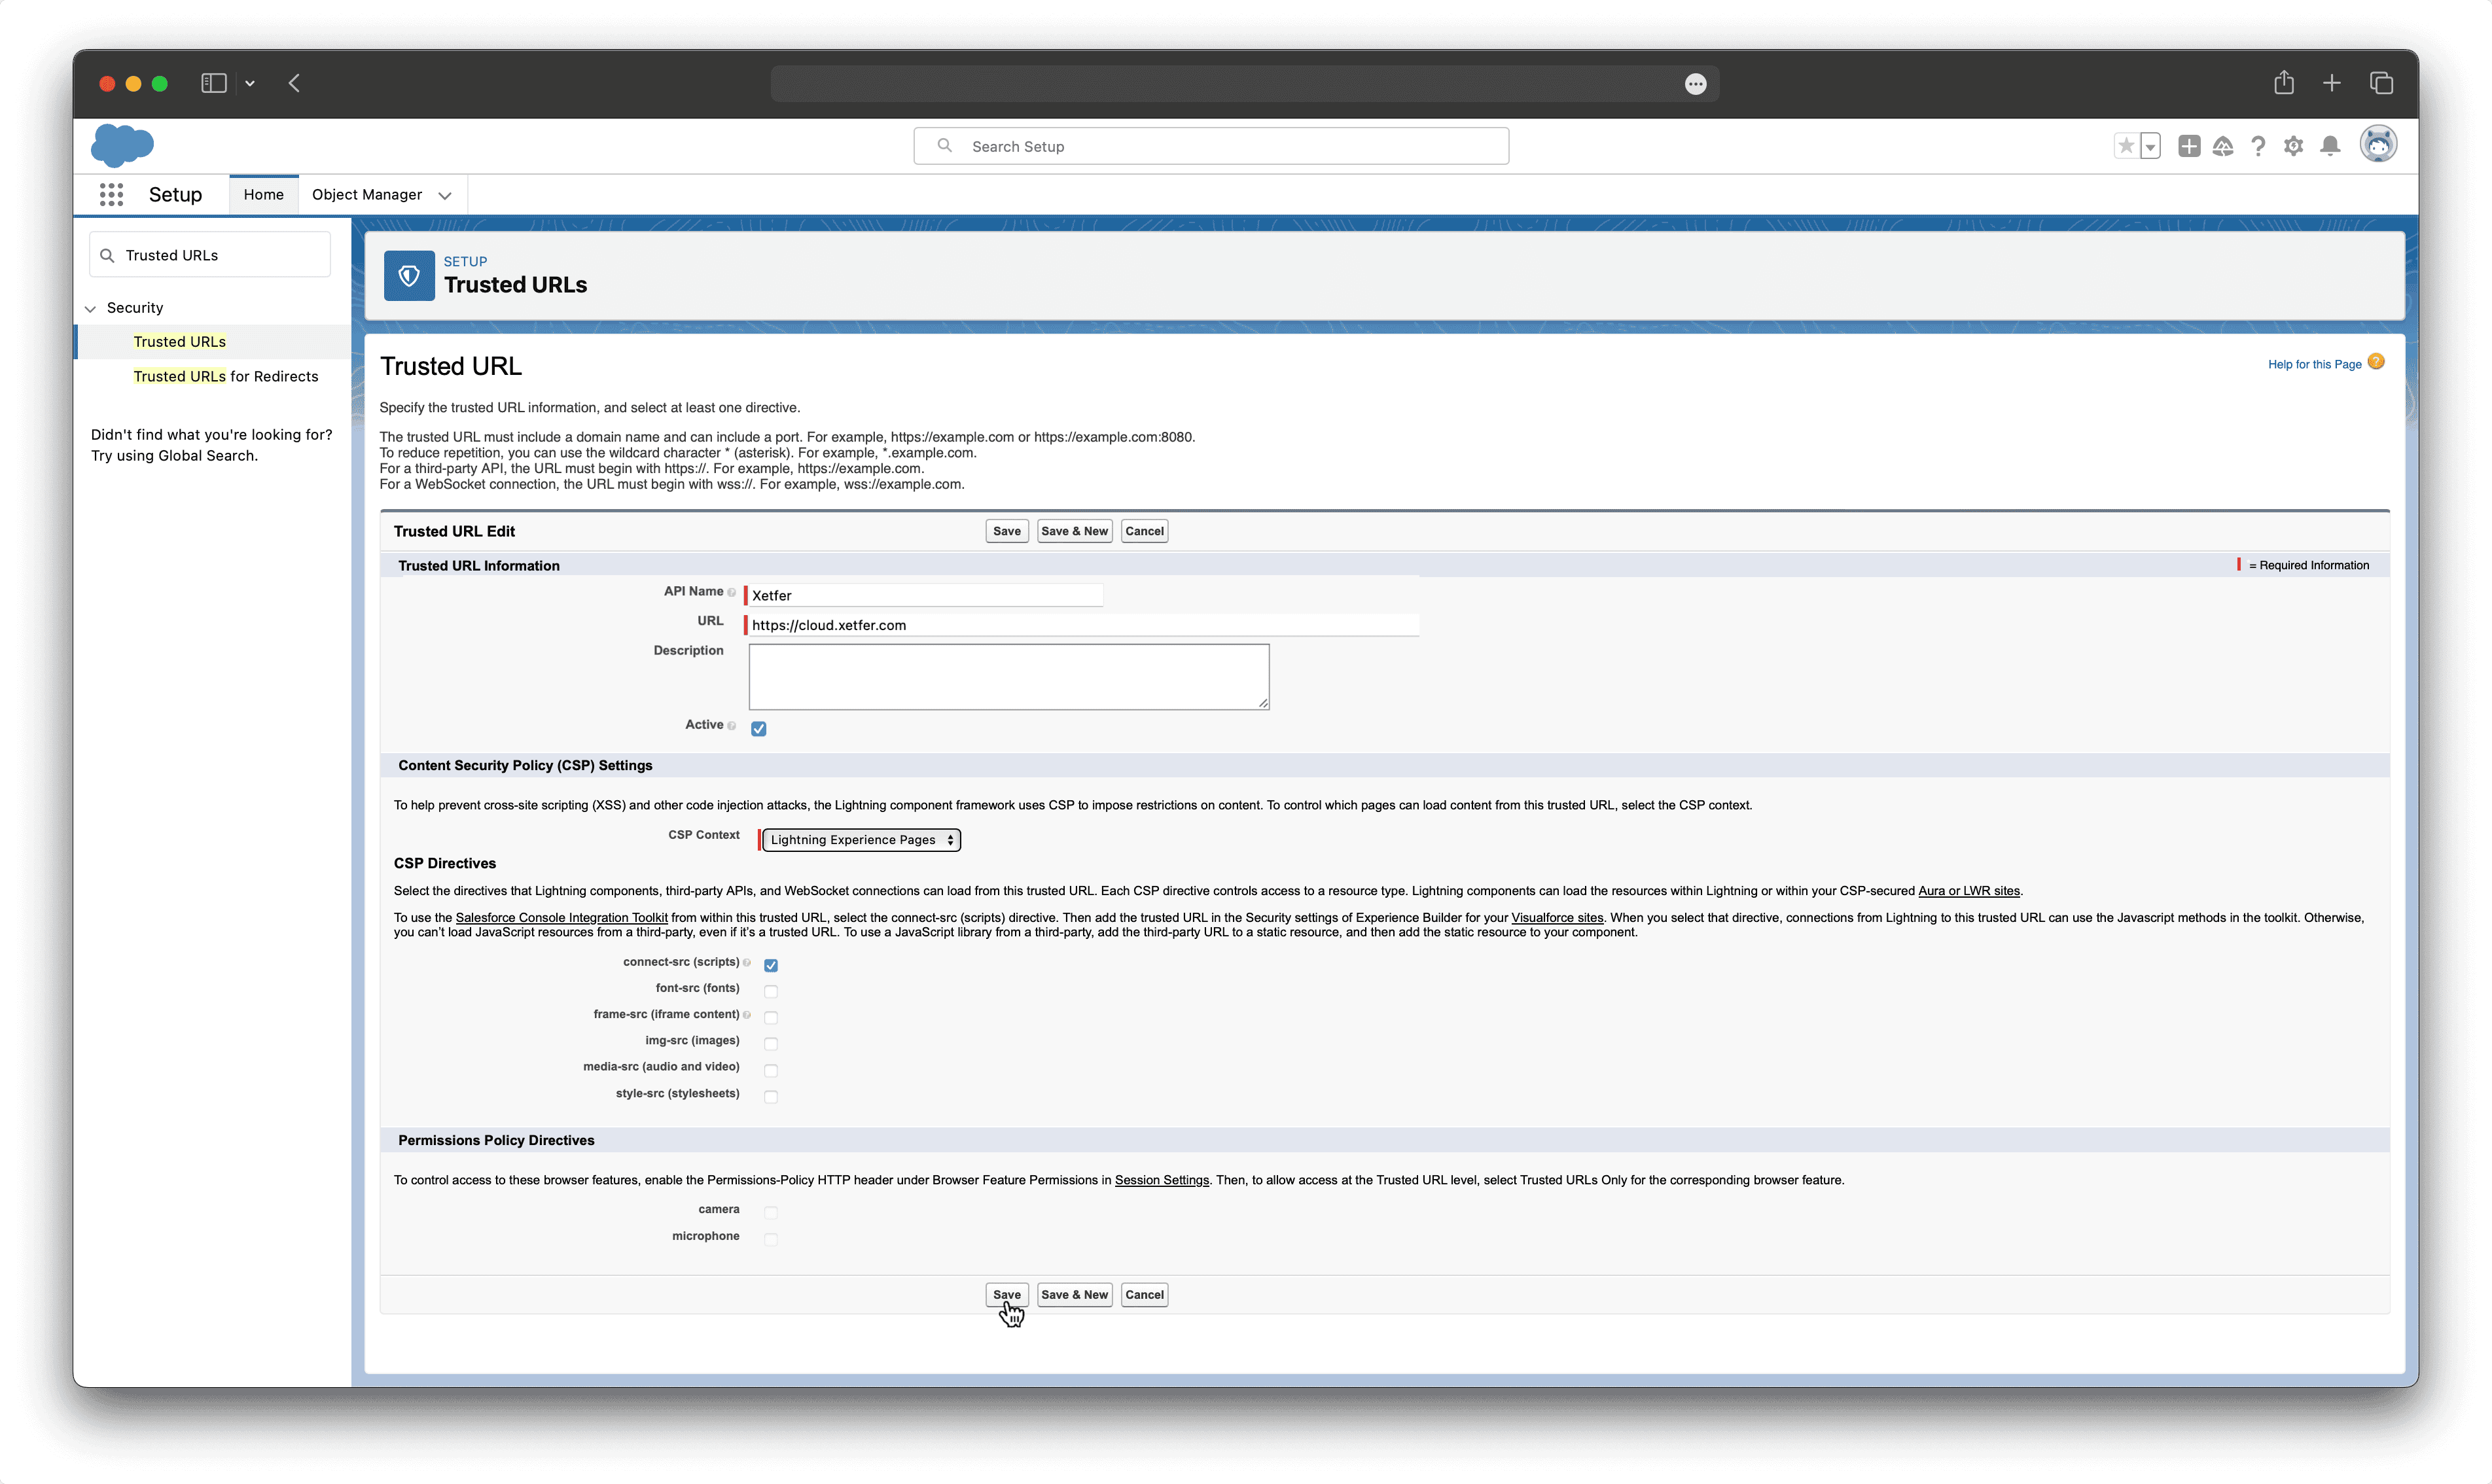
Task: Click the info icon next to frame-src
Action: [747, 1015]
